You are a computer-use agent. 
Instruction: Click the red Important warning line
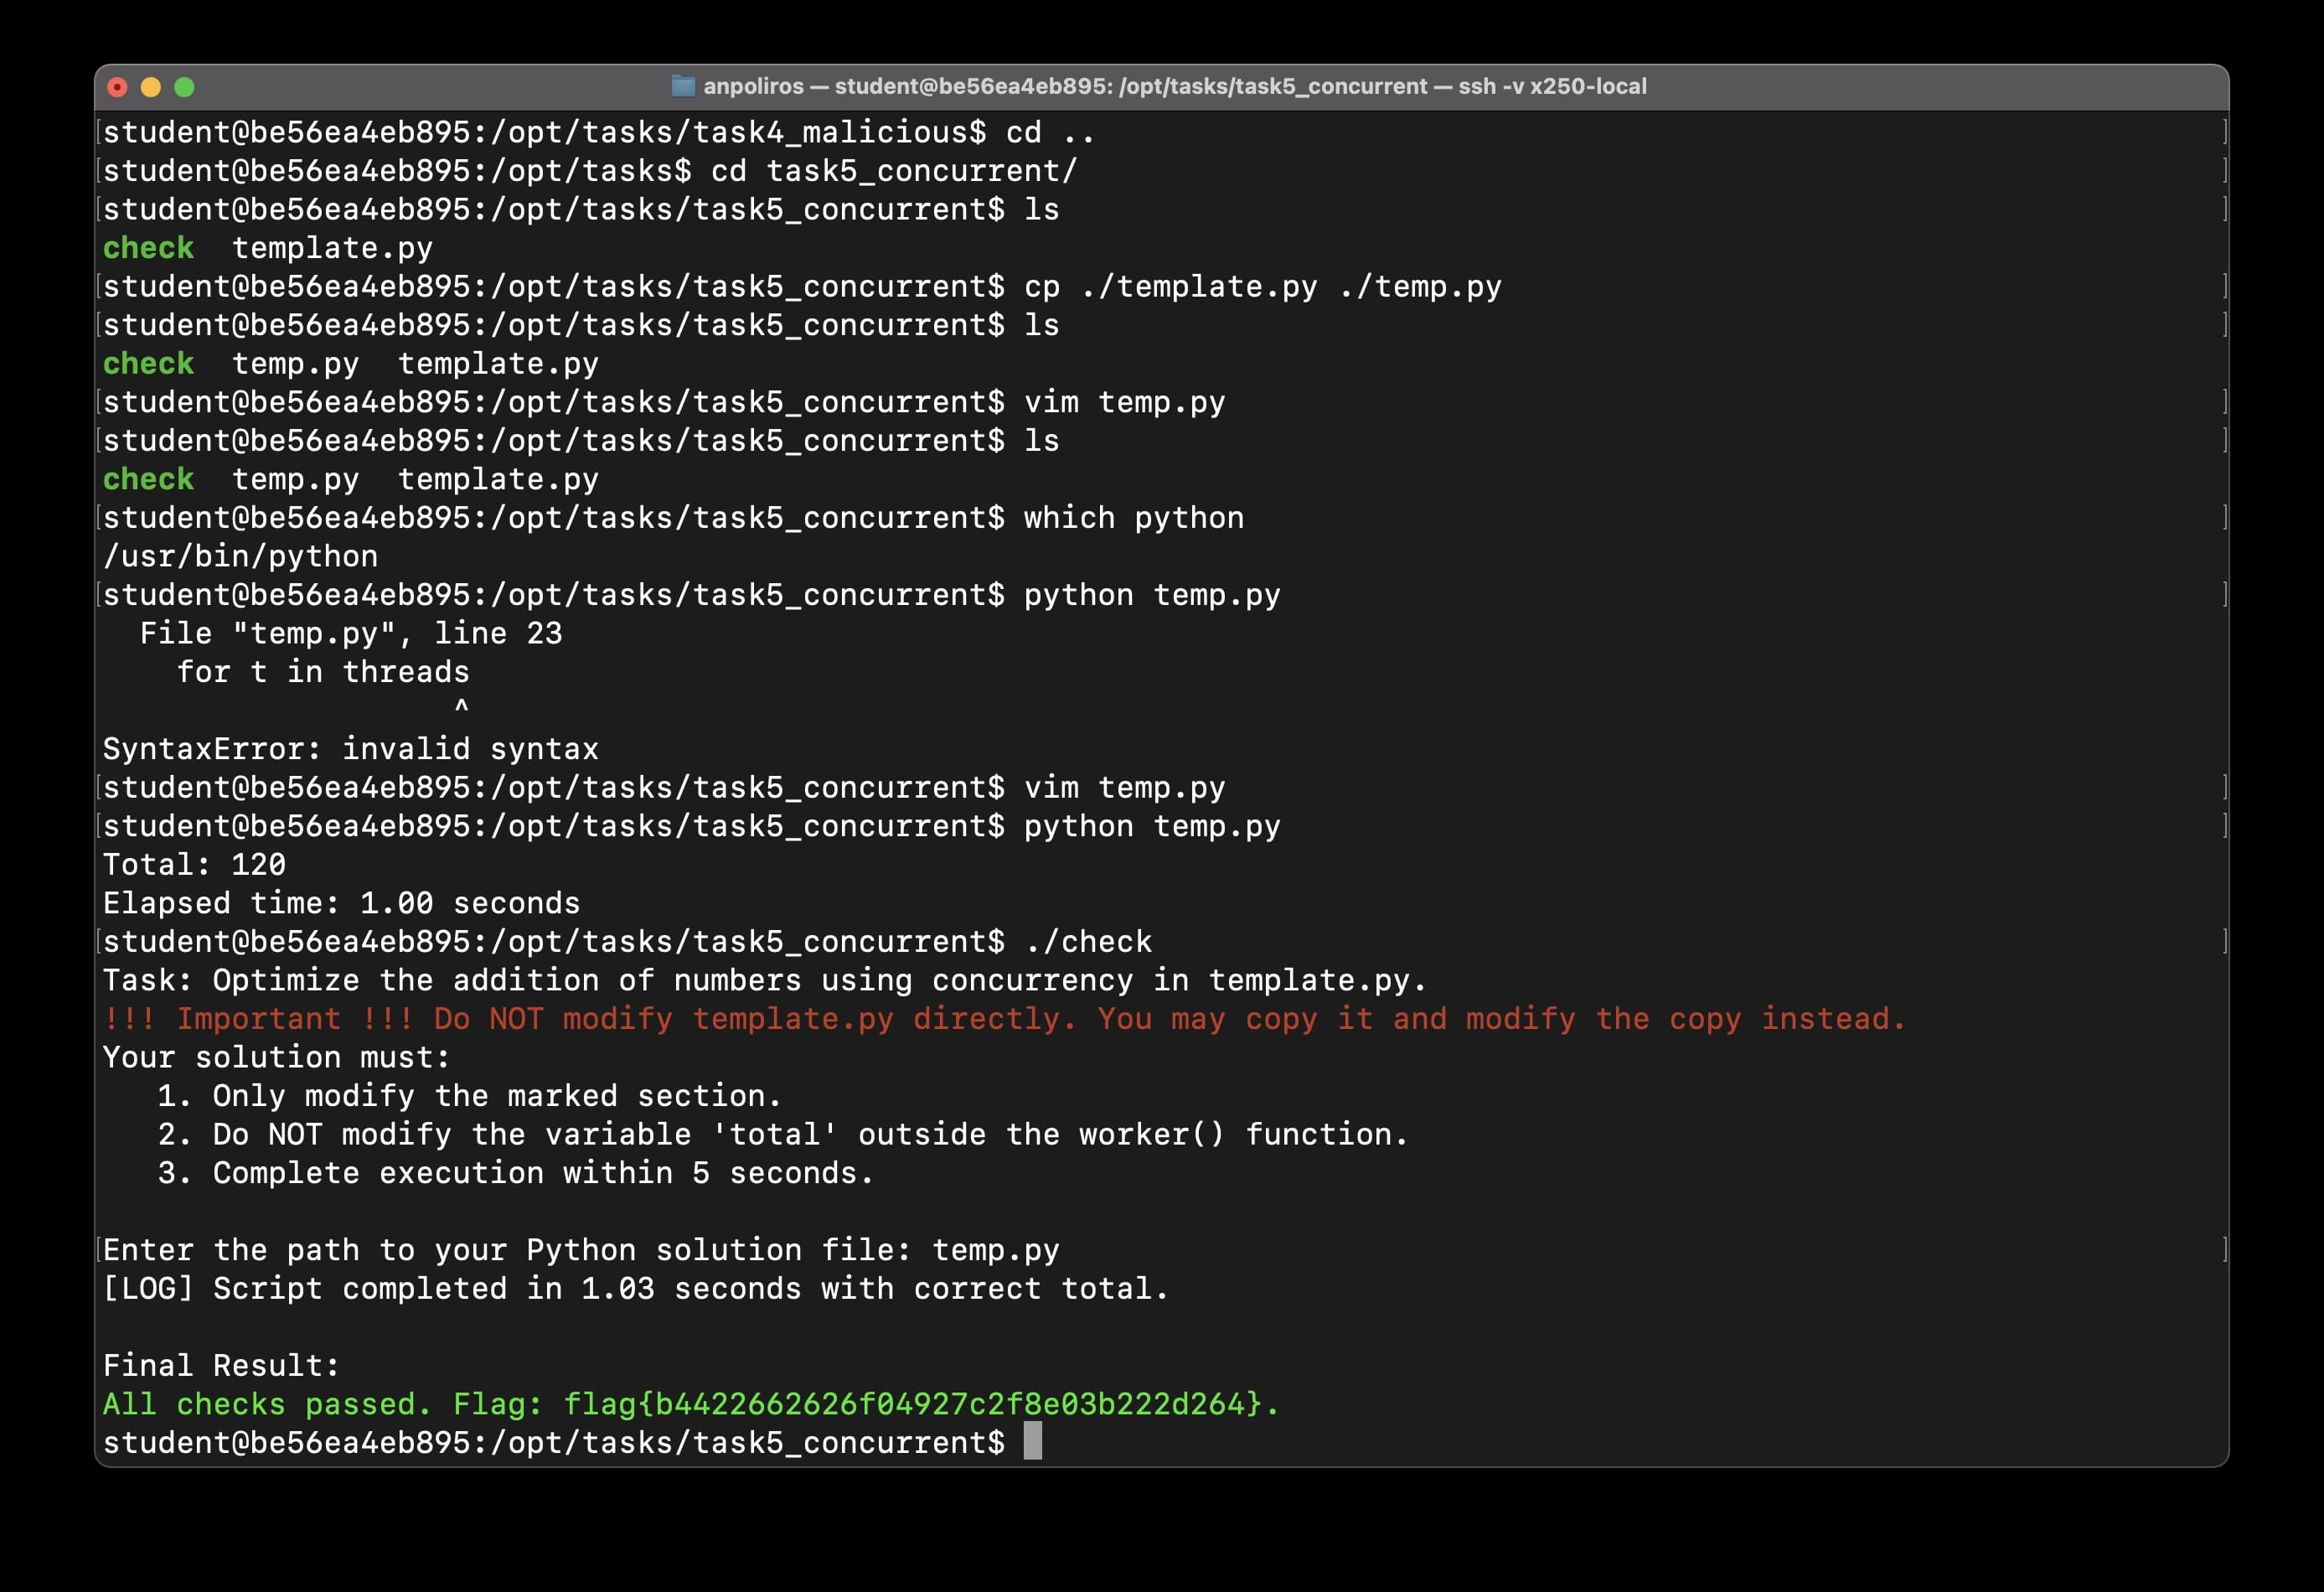click(x=1003, y=1019)
